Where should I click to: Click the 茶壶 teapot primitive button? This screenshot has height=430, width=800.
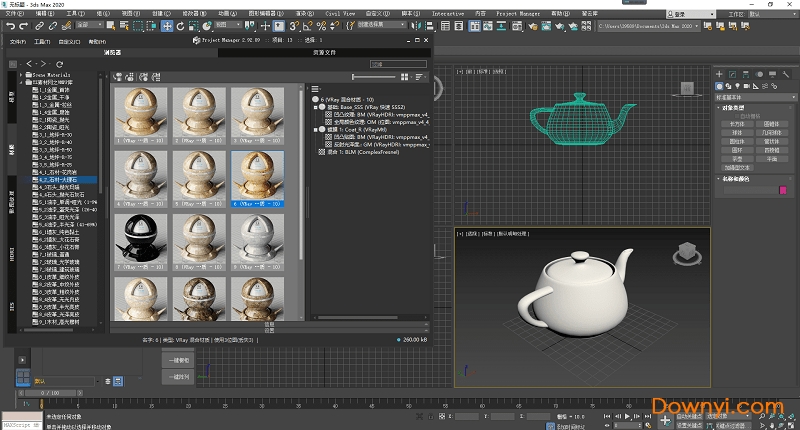point(737,158)
